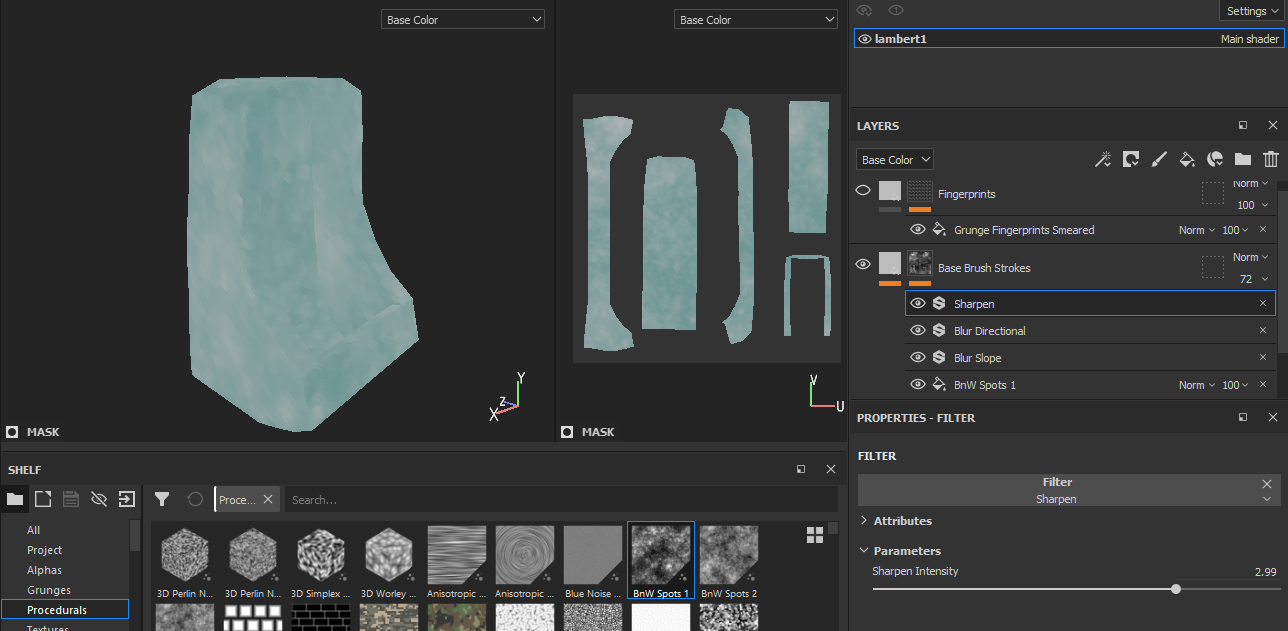The height and width of the screenshot is (631, 1288).
Task: Click the add effect magic wand icon
Action: tap(1103, 159)
